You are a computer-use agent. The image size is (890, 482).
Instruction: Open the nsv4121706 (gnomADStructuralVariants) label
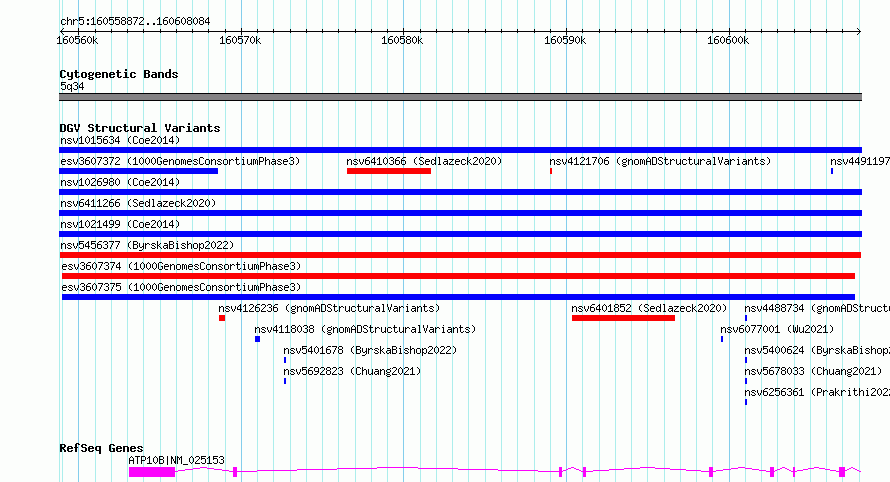coord(660,161)
